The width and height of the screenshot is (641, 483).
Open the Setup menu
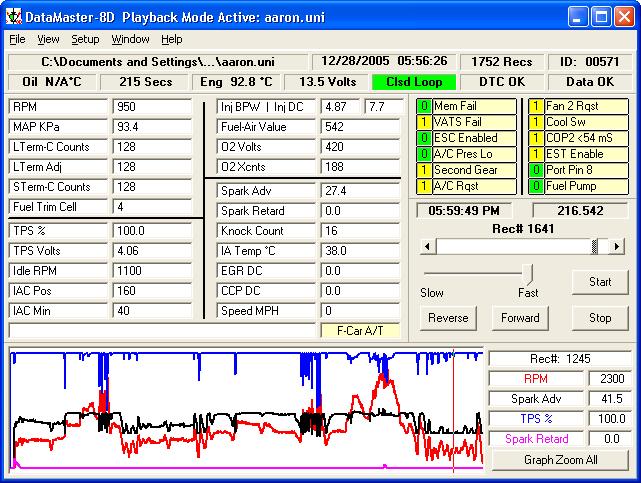[85, 40]
